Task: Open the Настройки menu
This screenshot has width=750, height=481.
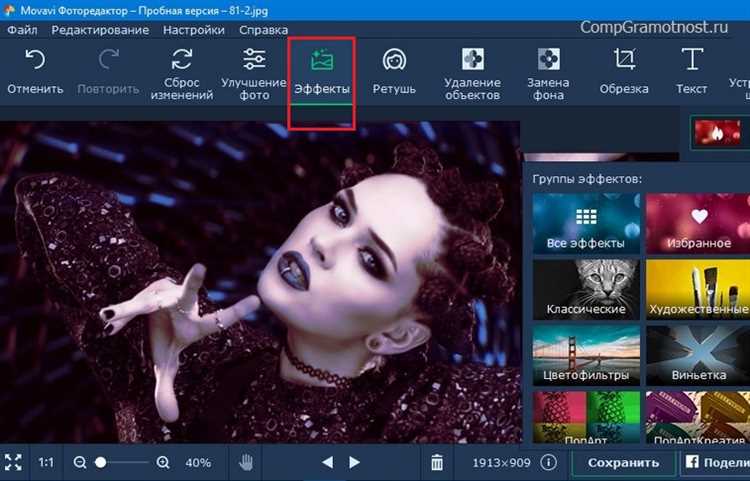Action: [194, 30]
